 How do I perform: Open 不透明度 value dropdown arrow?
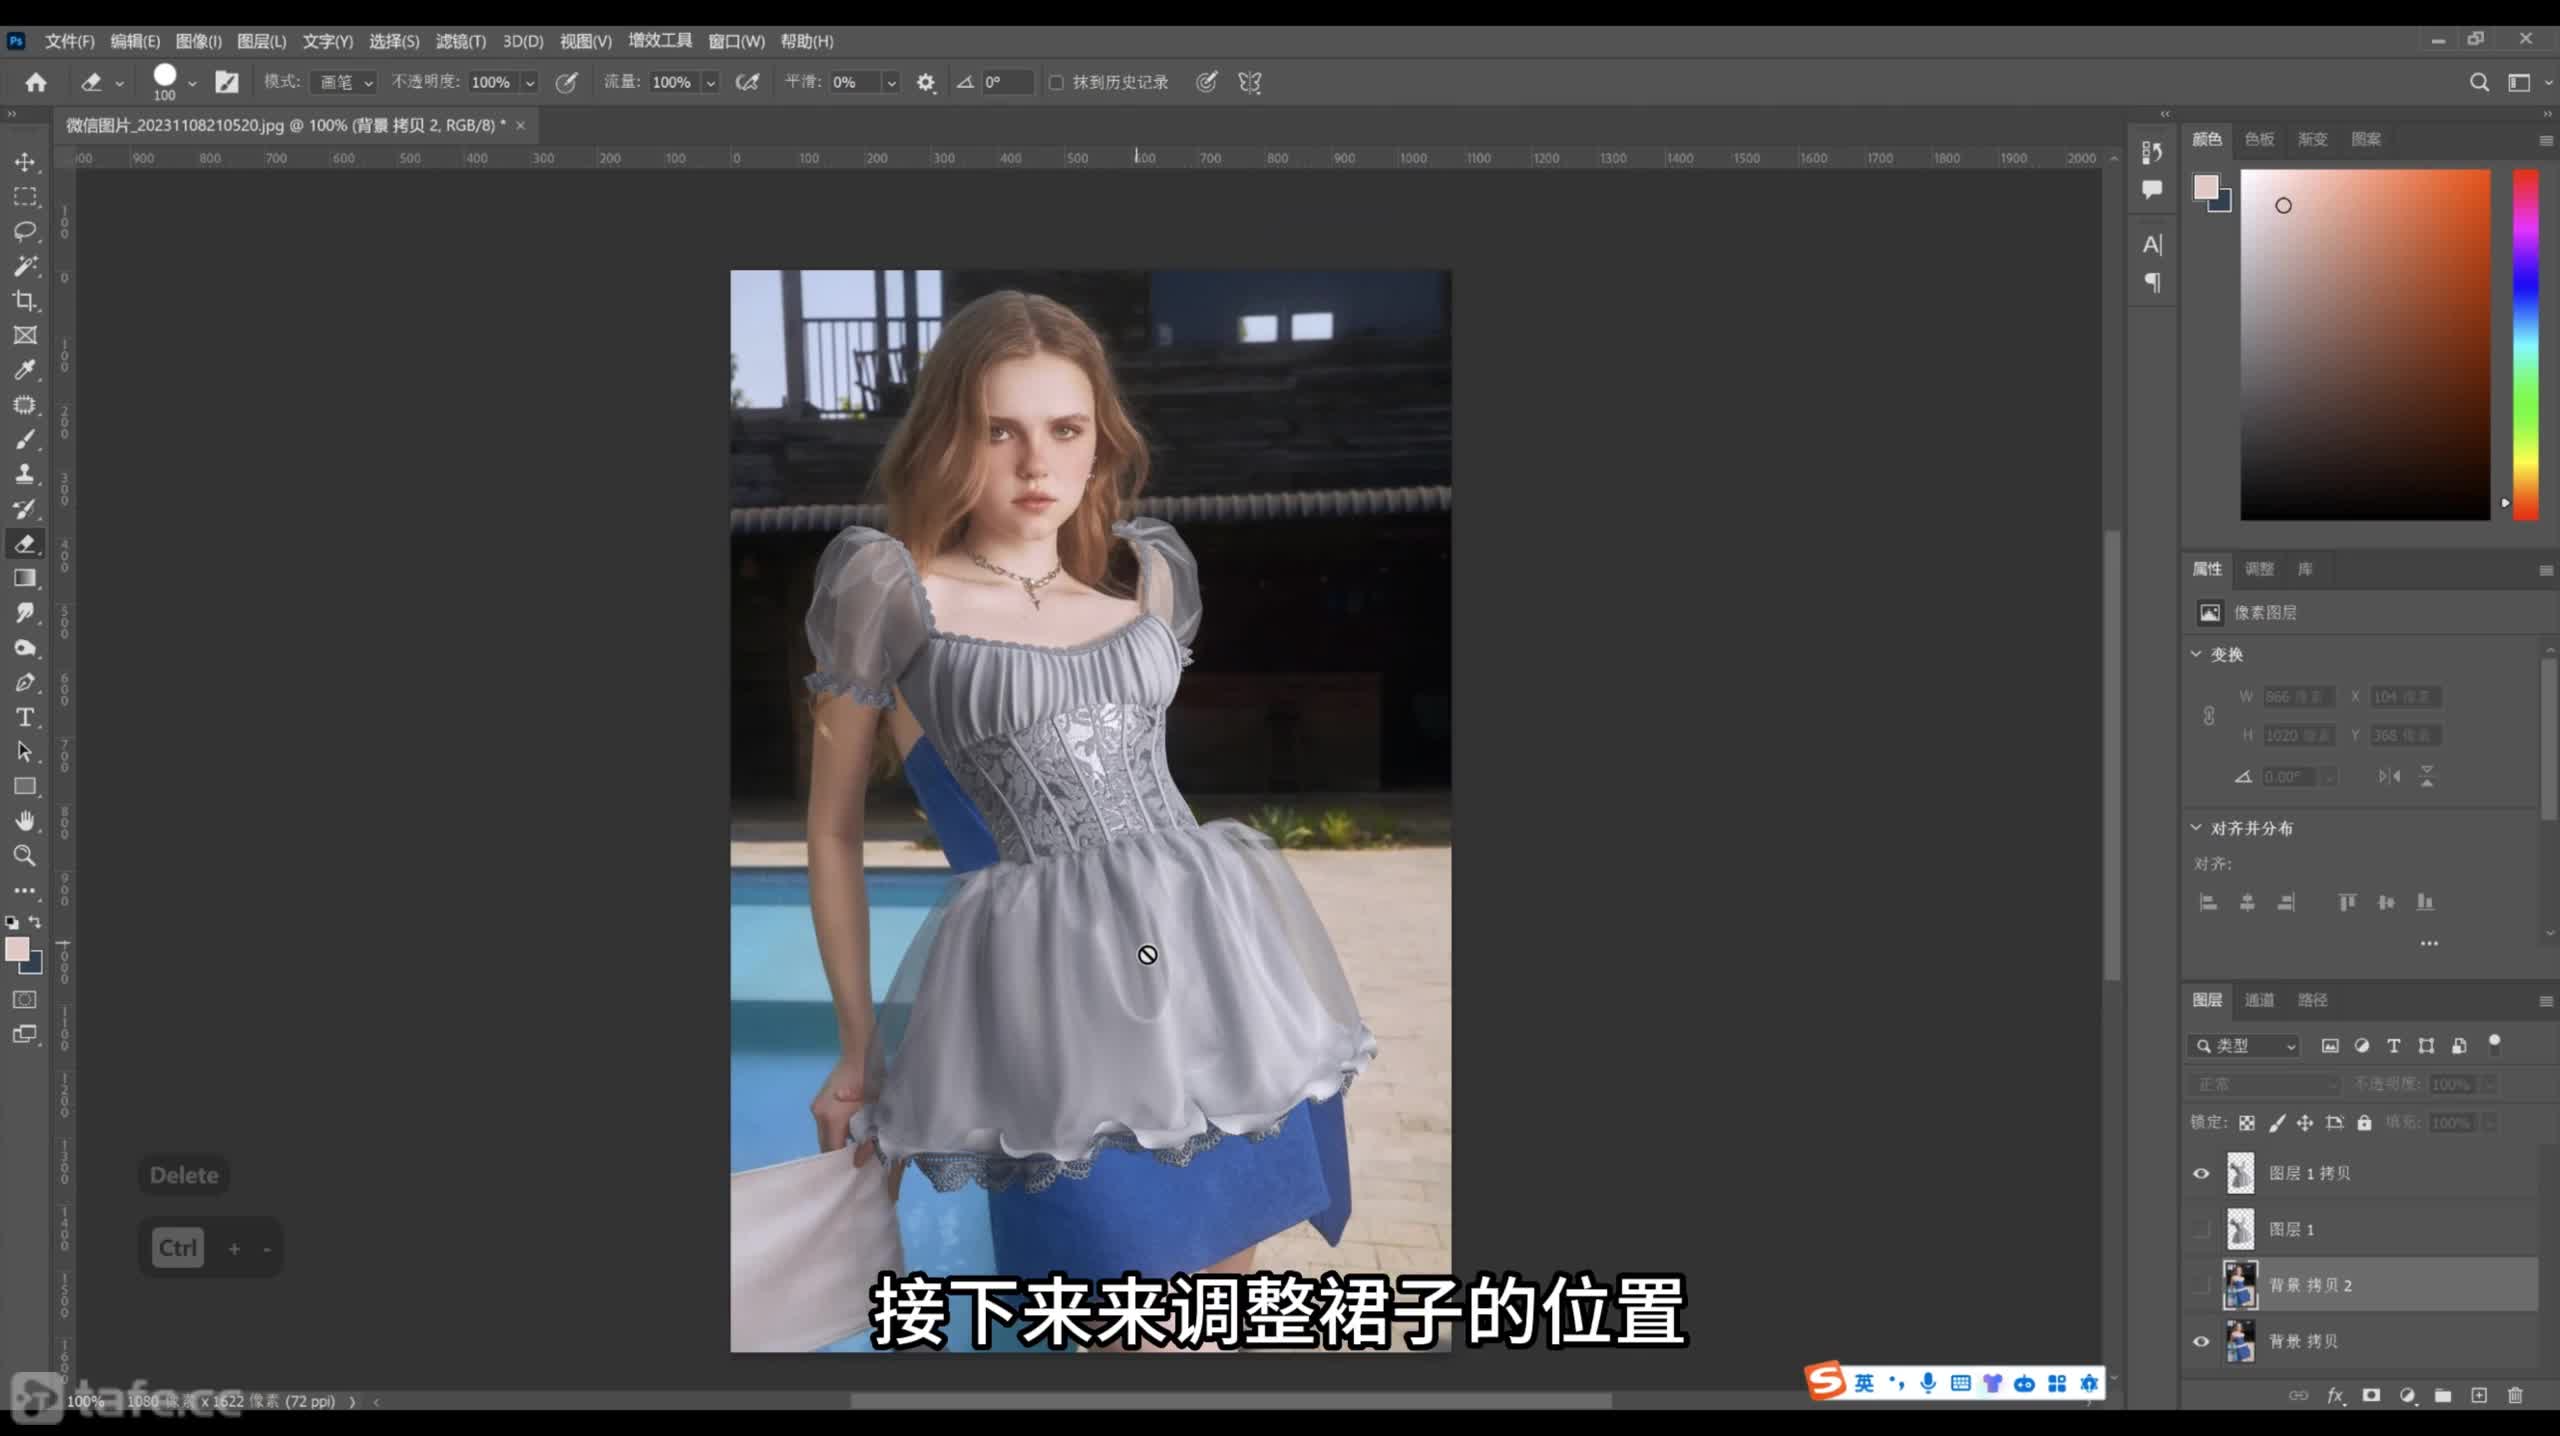click(x=530, y=83)
